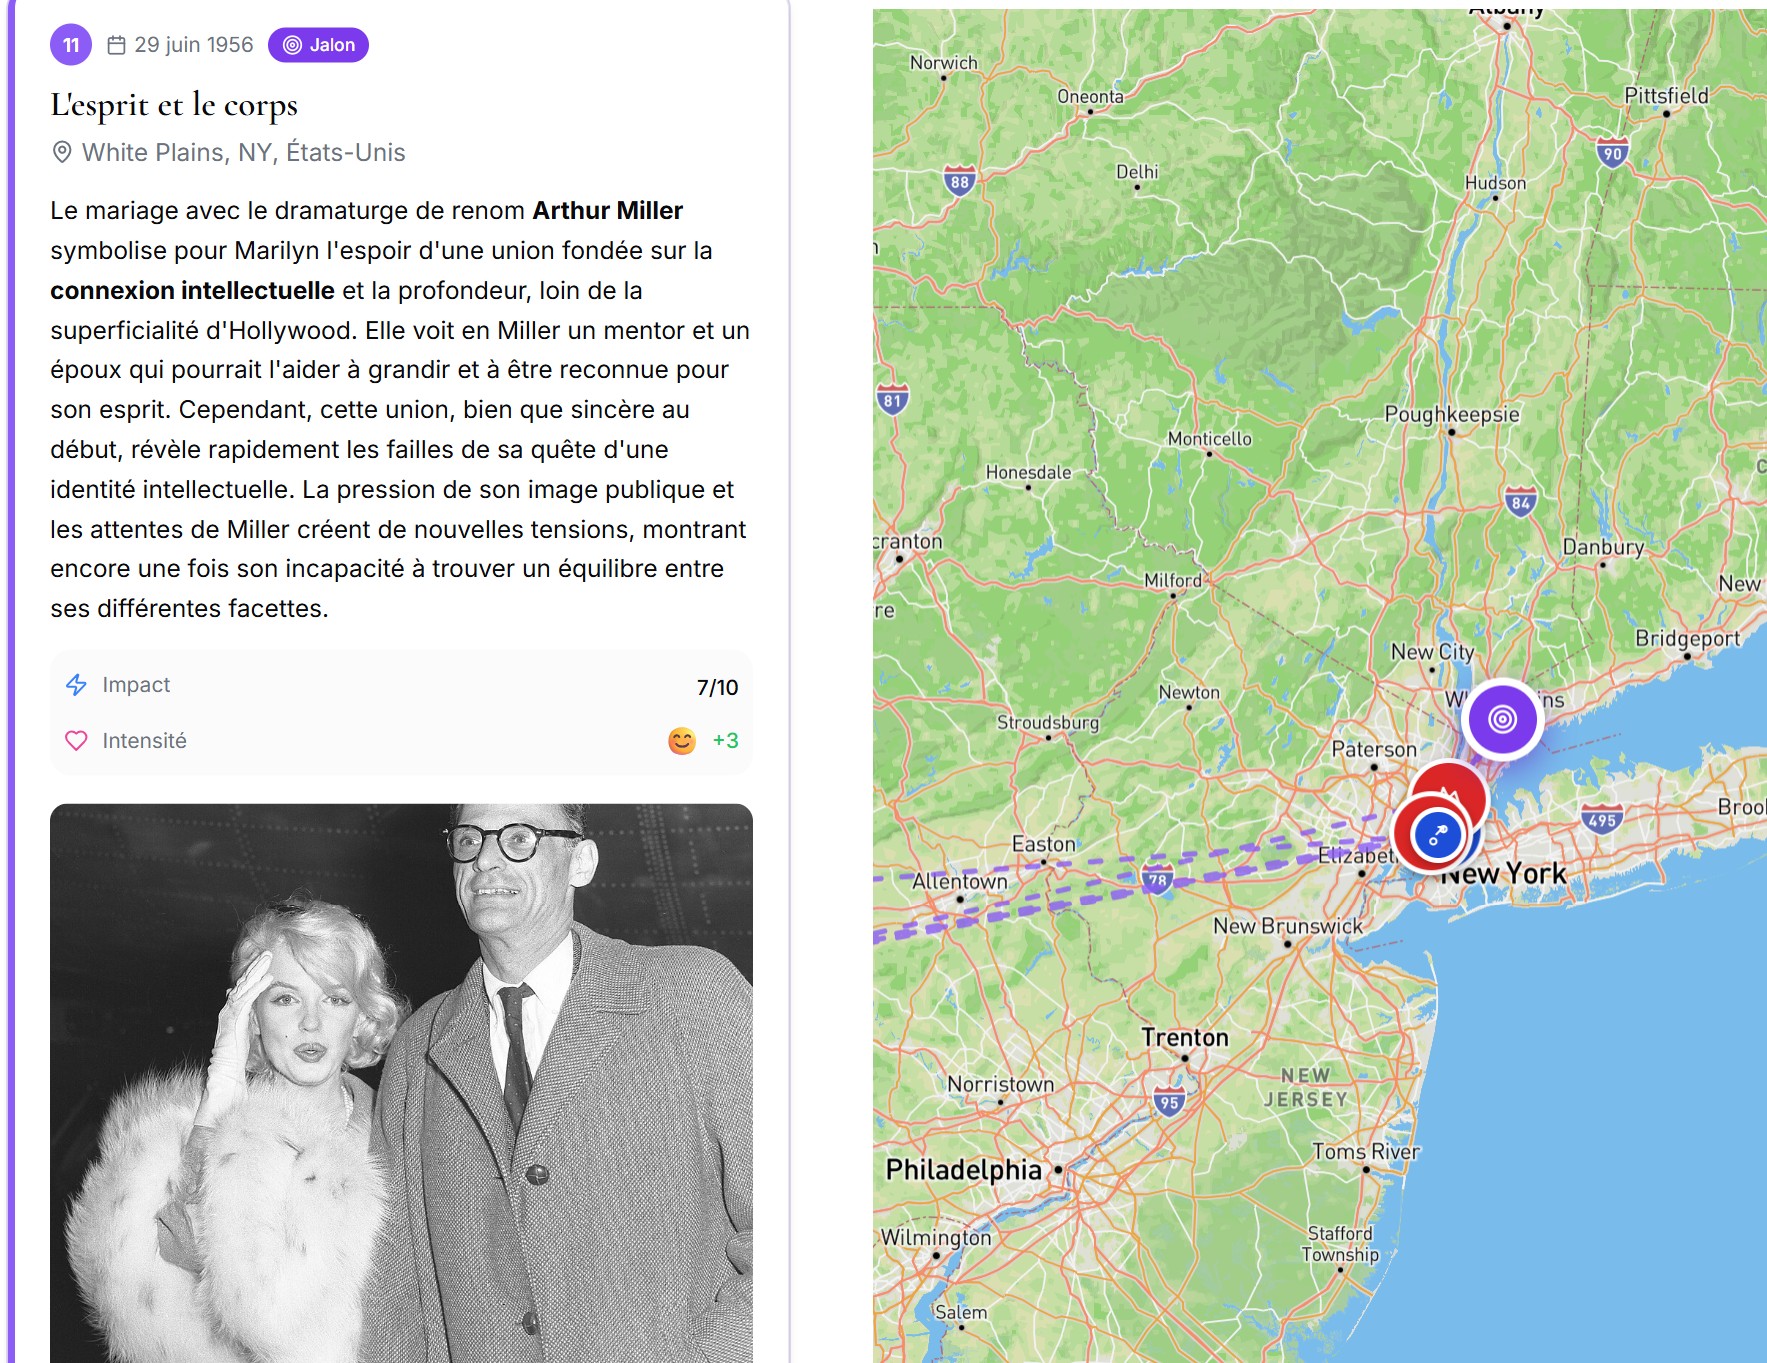Click the Wilmington label on the map
Image resolution: width=1767 pixels, height=1363 pixels.
coord(936,1237)
